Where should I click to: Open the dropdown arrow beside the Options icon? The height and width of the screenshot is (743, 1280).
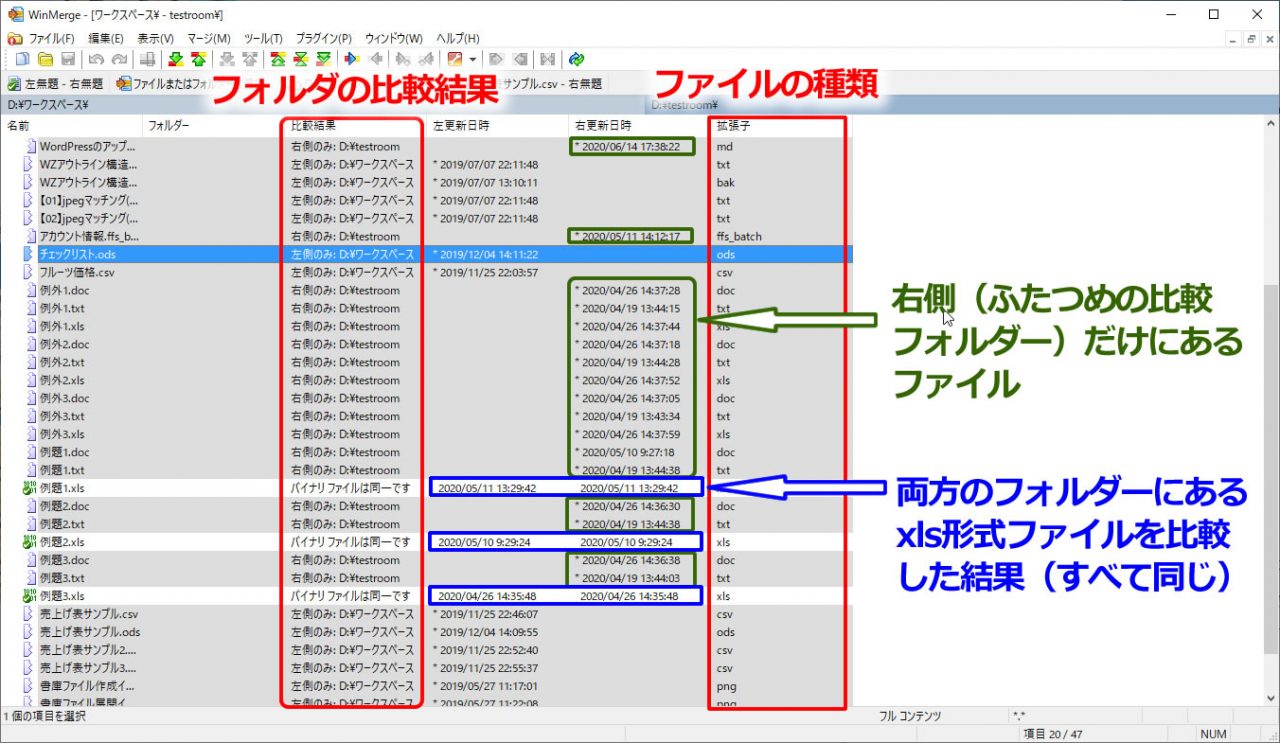click(x=472, y=59)
